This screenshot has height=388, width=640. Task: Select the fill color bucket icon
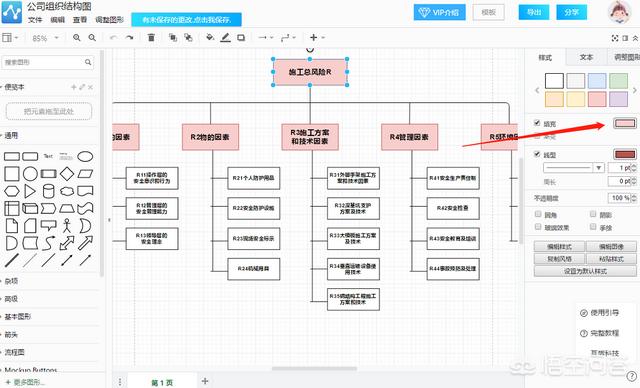pyautogui.click(x=210, y=38)
